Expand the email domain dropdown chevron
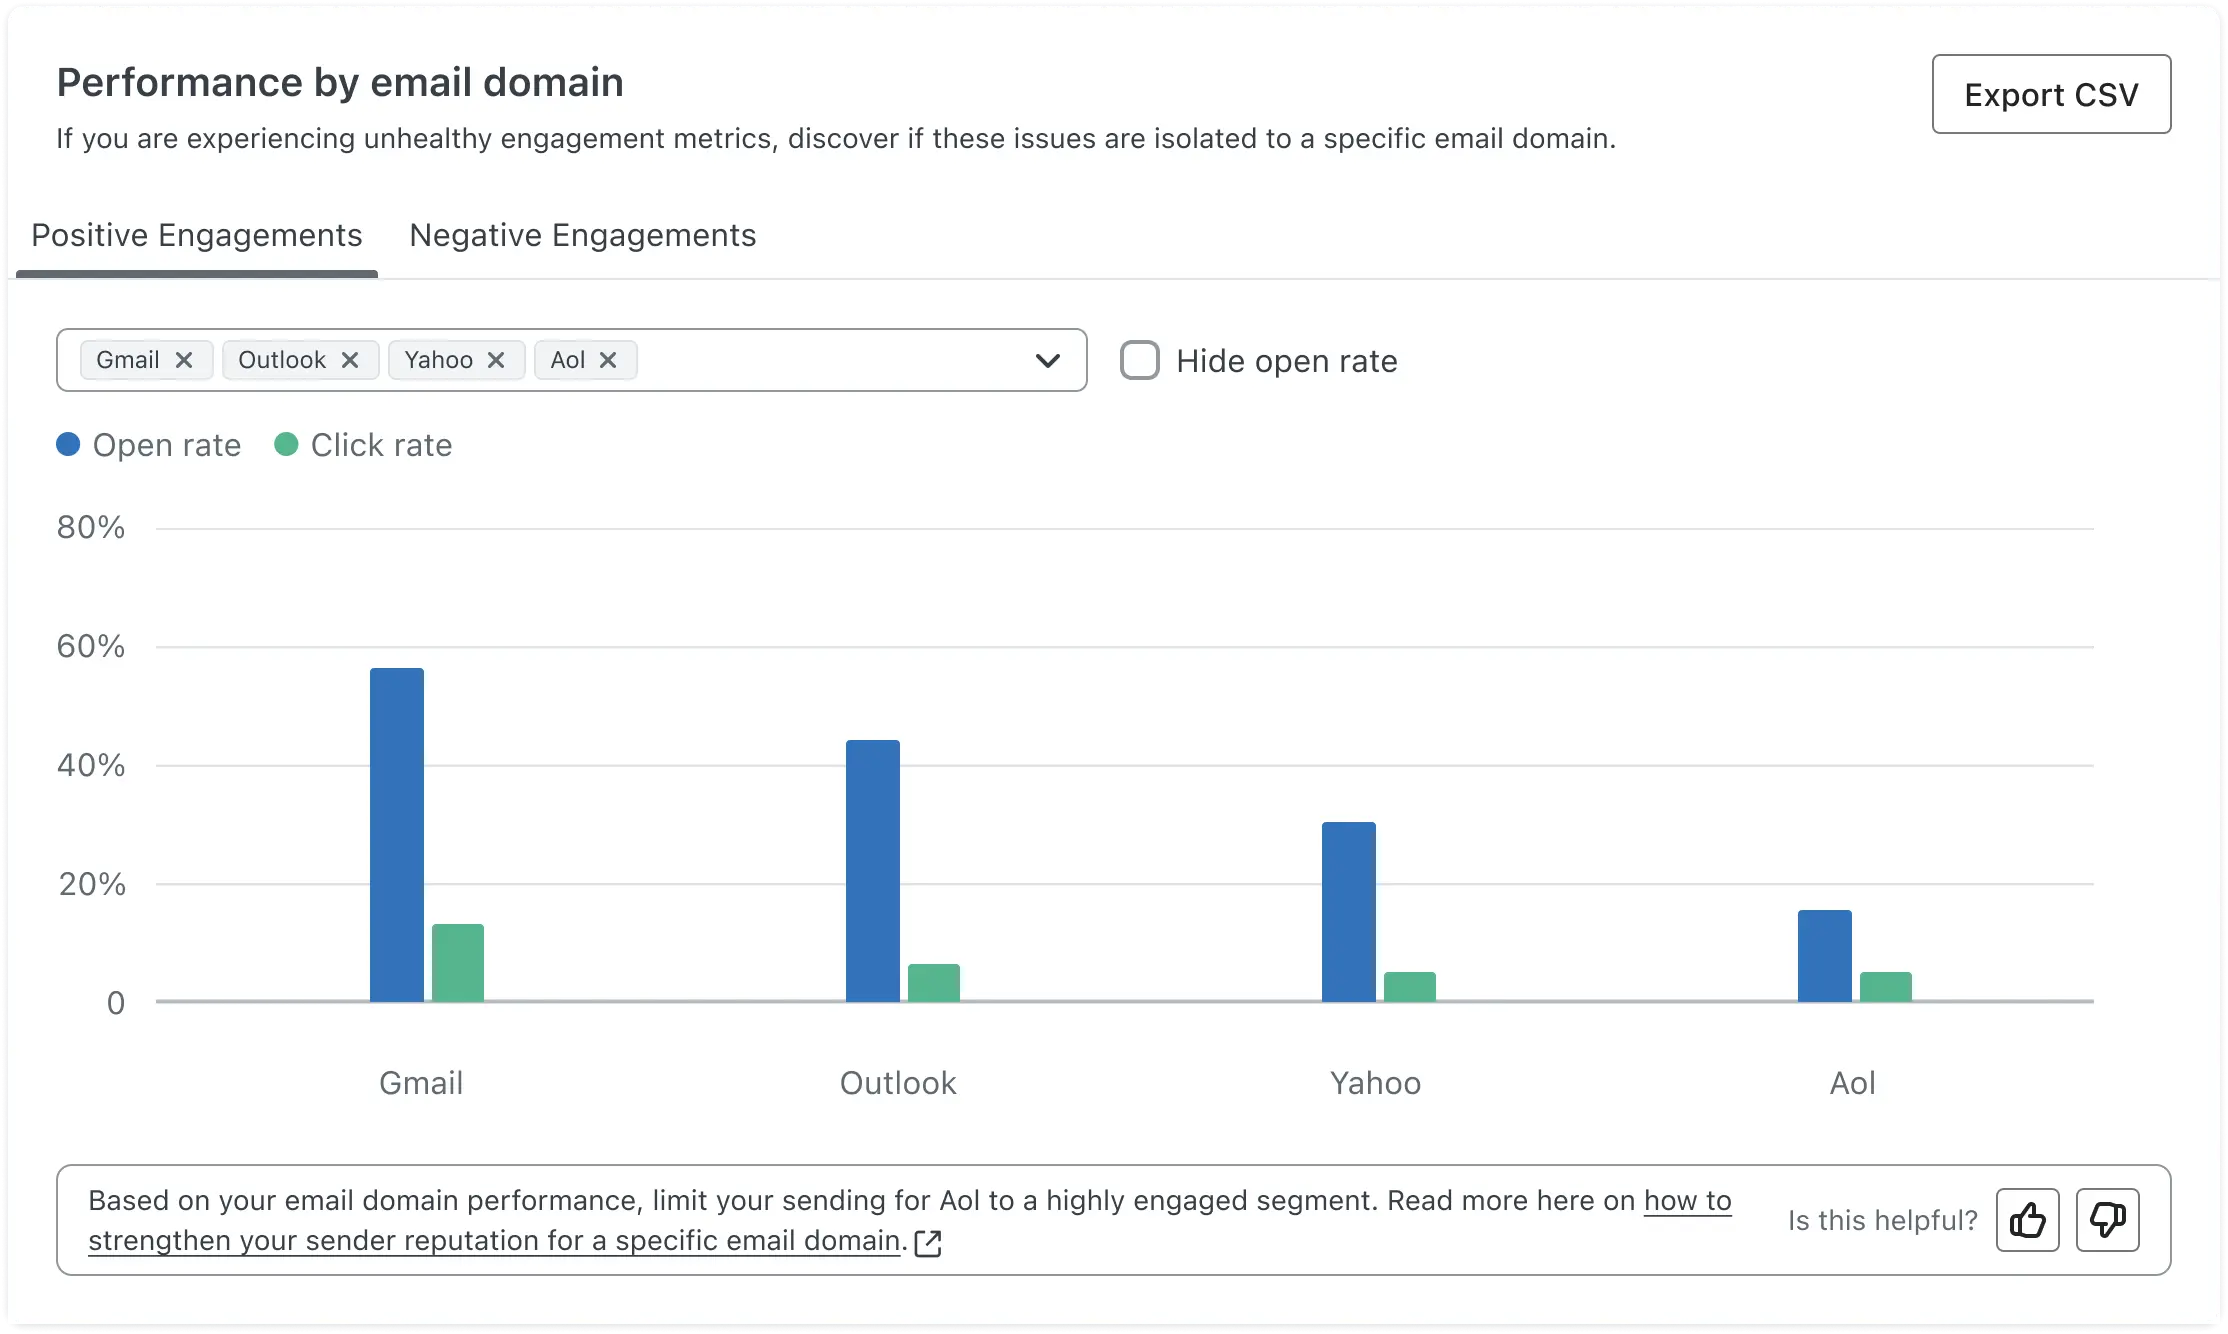Screen dimensions: 2228x1334 pyautogui.click(x=1047, y=360)
